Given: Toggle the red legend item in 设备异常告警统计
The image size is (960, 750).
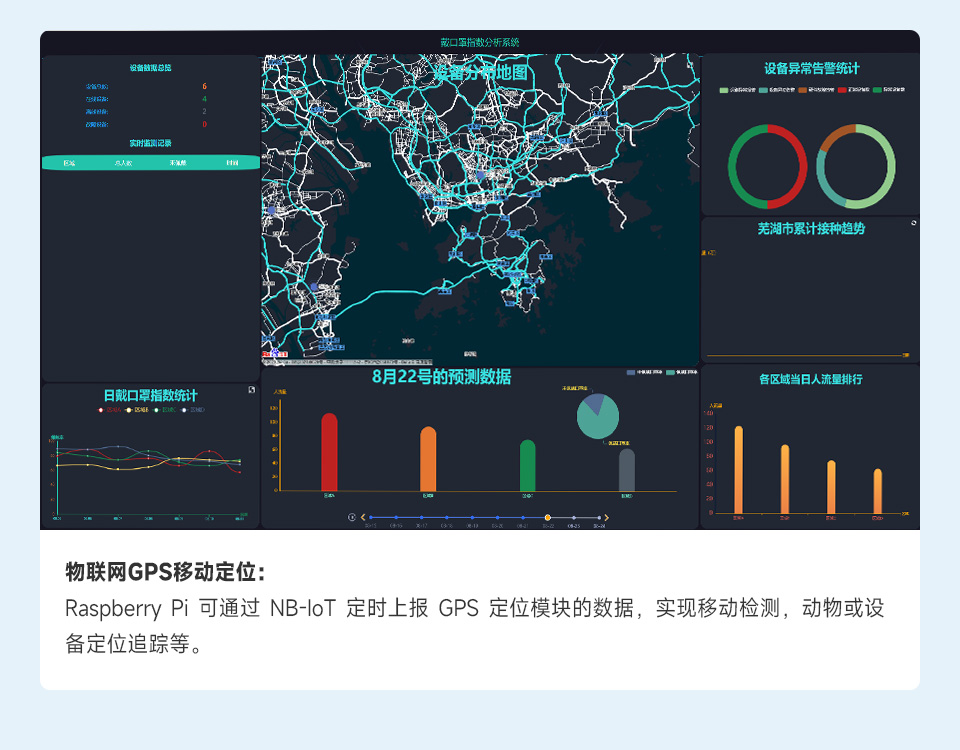Looking at the screenshot, I should pos(842,89).
